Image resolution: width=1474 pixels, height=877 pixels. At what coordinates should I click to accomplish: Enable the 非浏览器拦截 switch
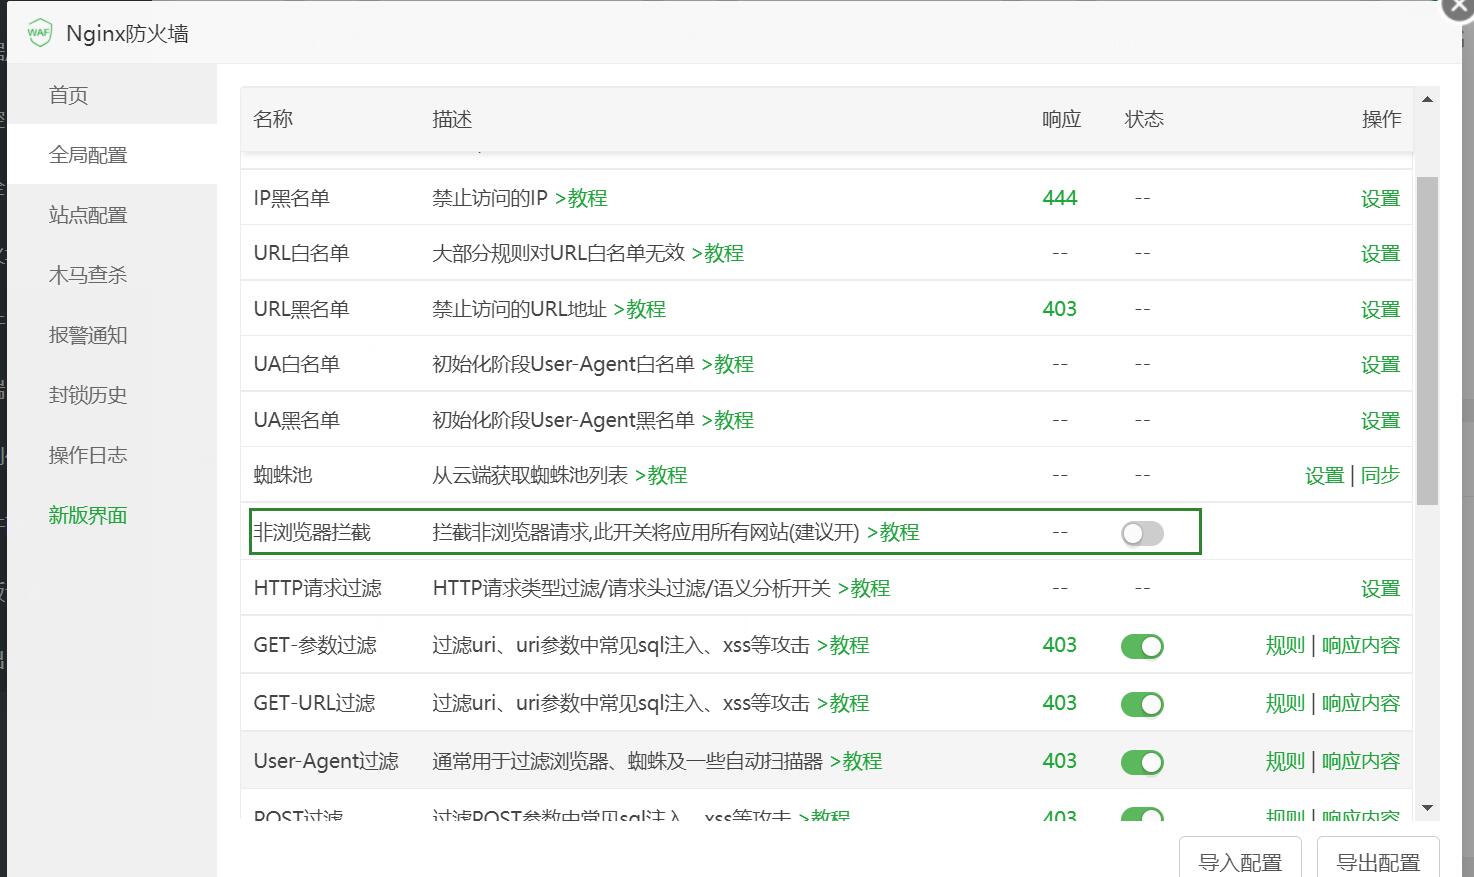point(1141,533)
